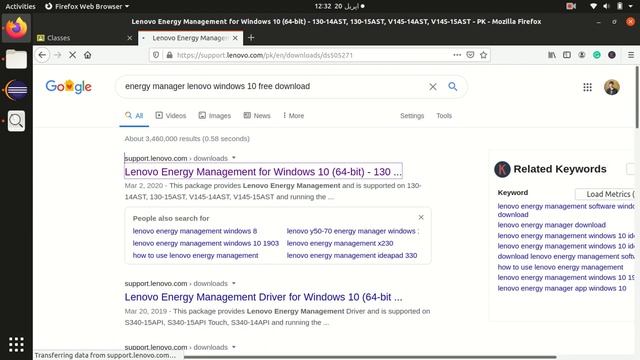Bookmark this page with star
The width and height of the screenshot is (640, 360).
point(484,55)
